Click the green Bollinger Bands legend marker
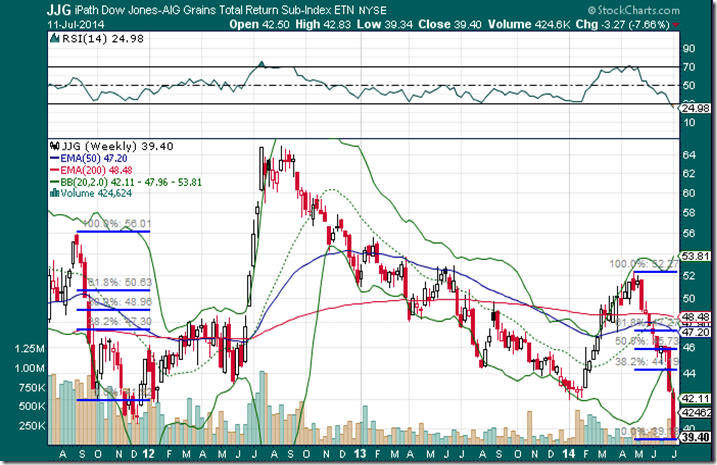This screenshot has width=717, height=465. tap(52, 181)
